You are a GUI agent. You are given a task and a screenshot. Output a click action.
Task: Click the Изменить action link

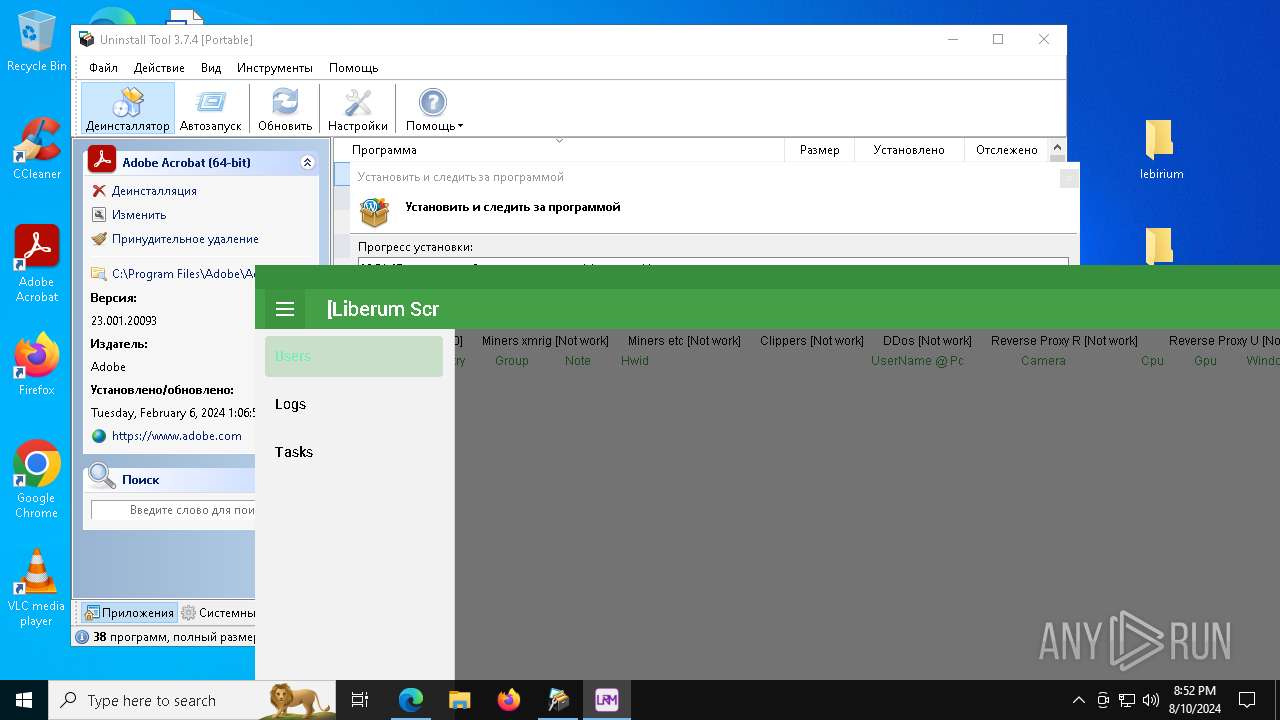click(139, 215)
